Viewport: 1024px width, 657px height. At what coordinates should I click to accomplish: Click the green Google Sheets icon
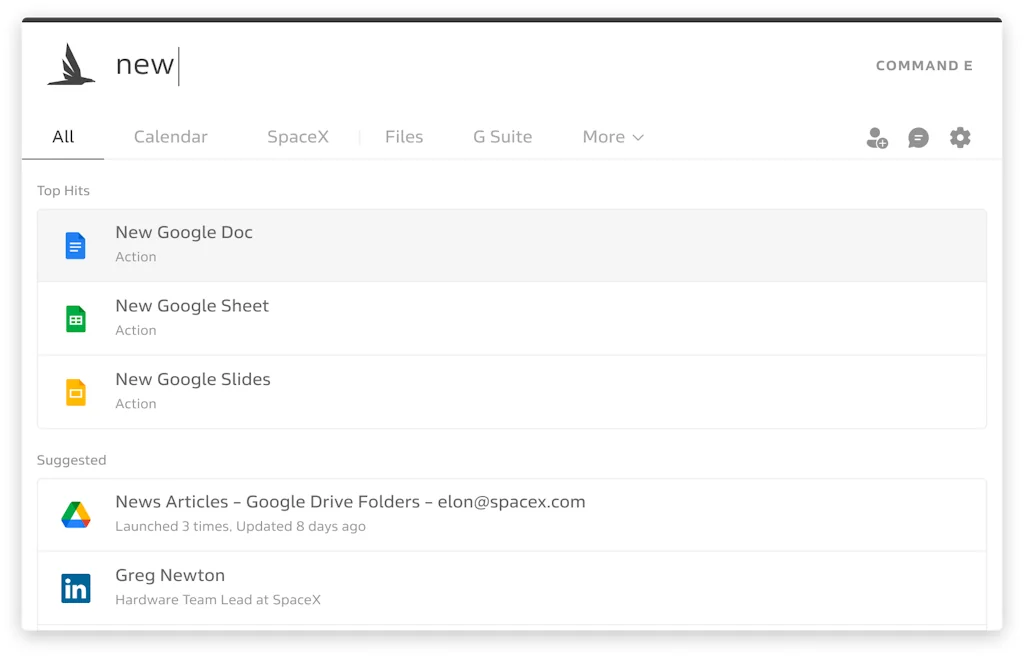click(76, 319)
